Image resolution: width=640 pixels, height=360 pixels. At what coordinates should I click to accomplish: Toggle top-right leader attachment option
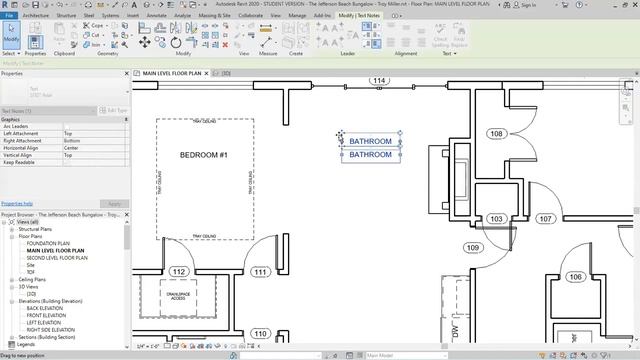click(377, 26)
